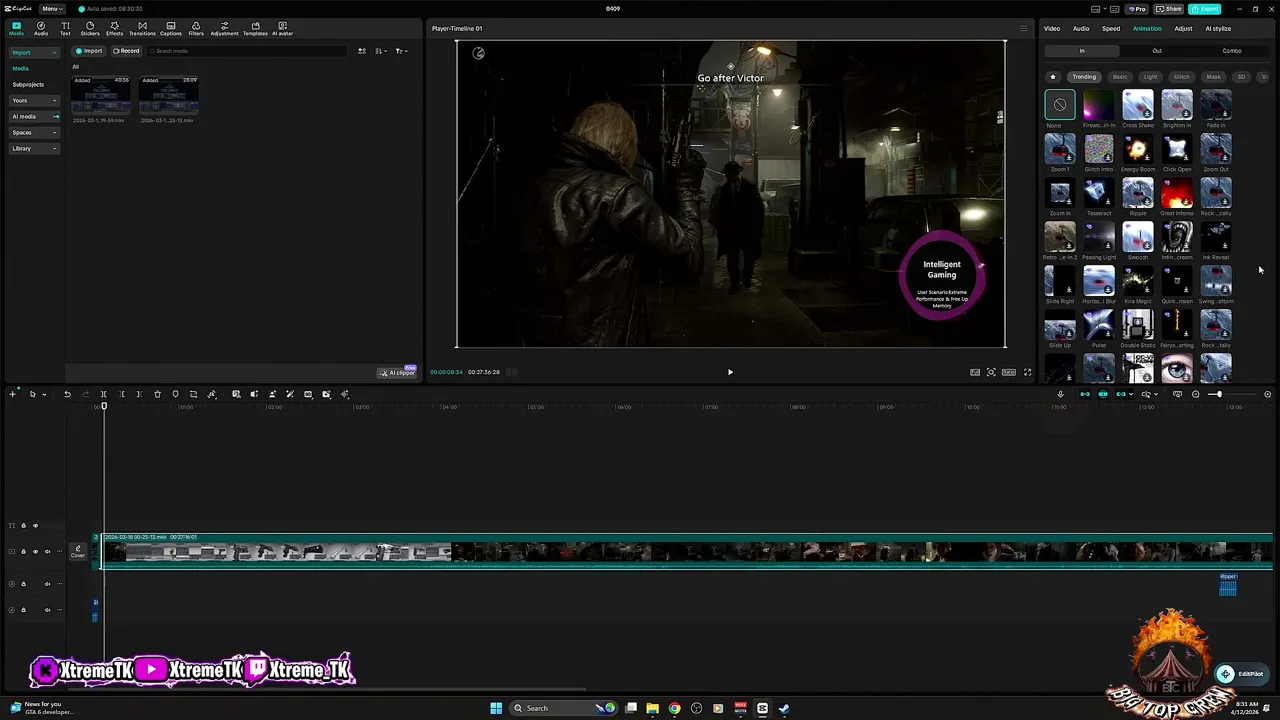Zoom out timeline with the minus icon

[x=1195, y=394]
